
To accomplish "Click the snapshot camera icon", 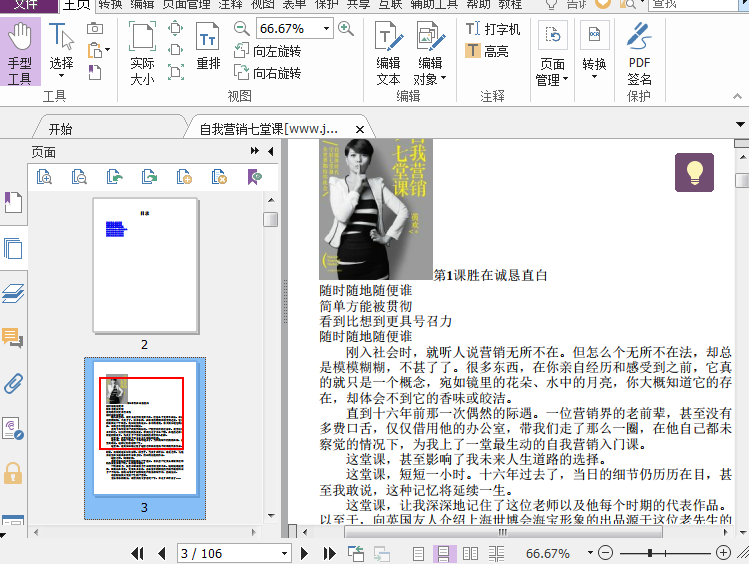I will pos(95,29).
